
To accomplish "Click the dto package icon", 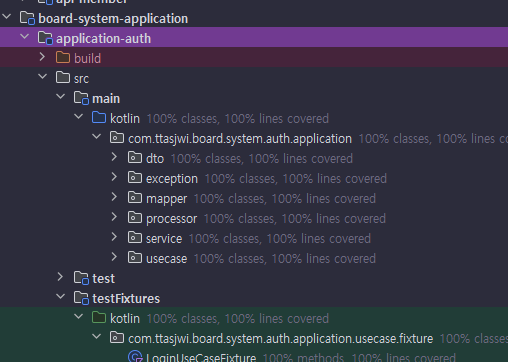I will (x=135, y=158).
